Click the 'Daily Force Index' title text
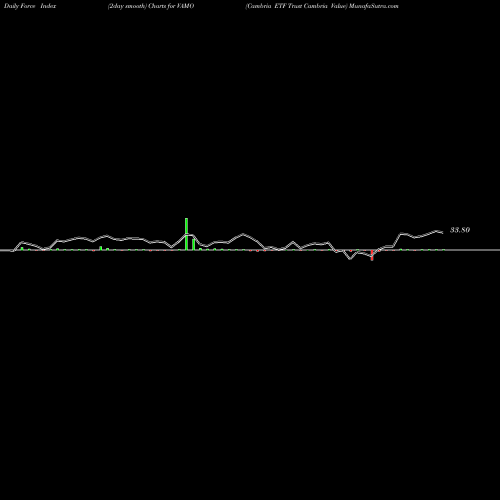 (30, 6)
